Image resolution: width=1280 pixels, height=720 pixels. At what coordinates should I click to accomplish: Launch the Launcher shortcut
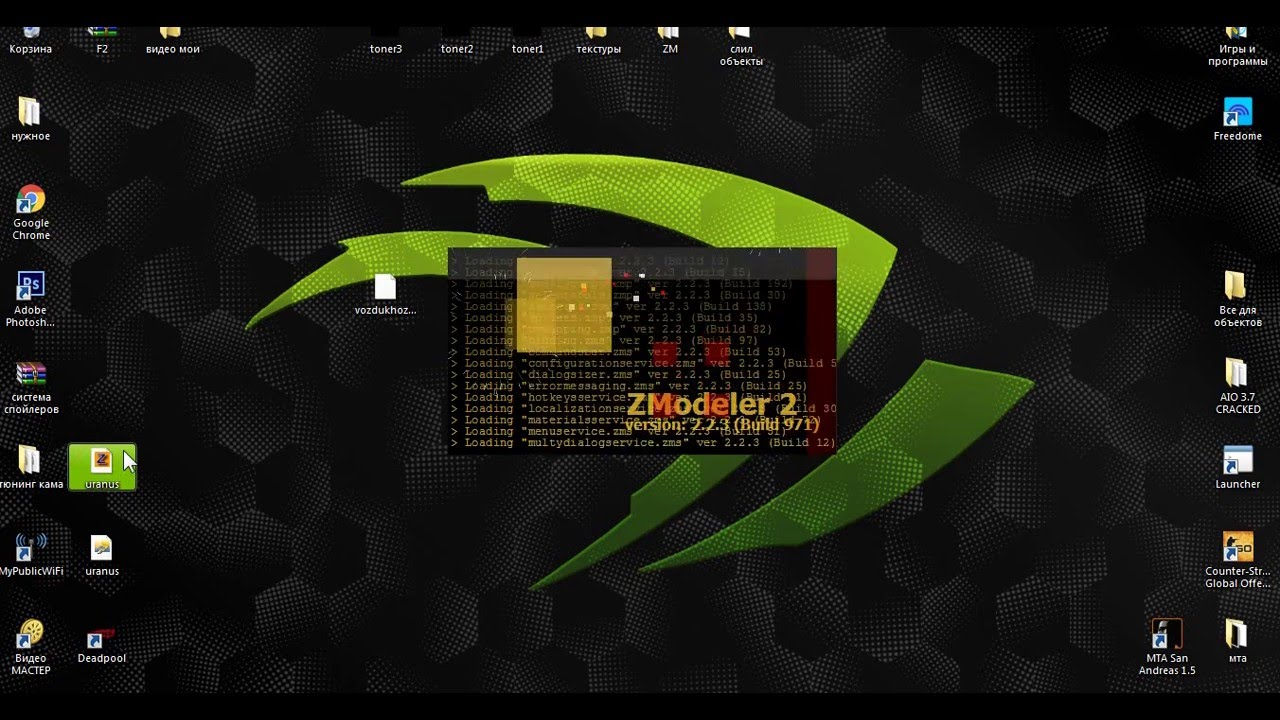[1238, 467]
